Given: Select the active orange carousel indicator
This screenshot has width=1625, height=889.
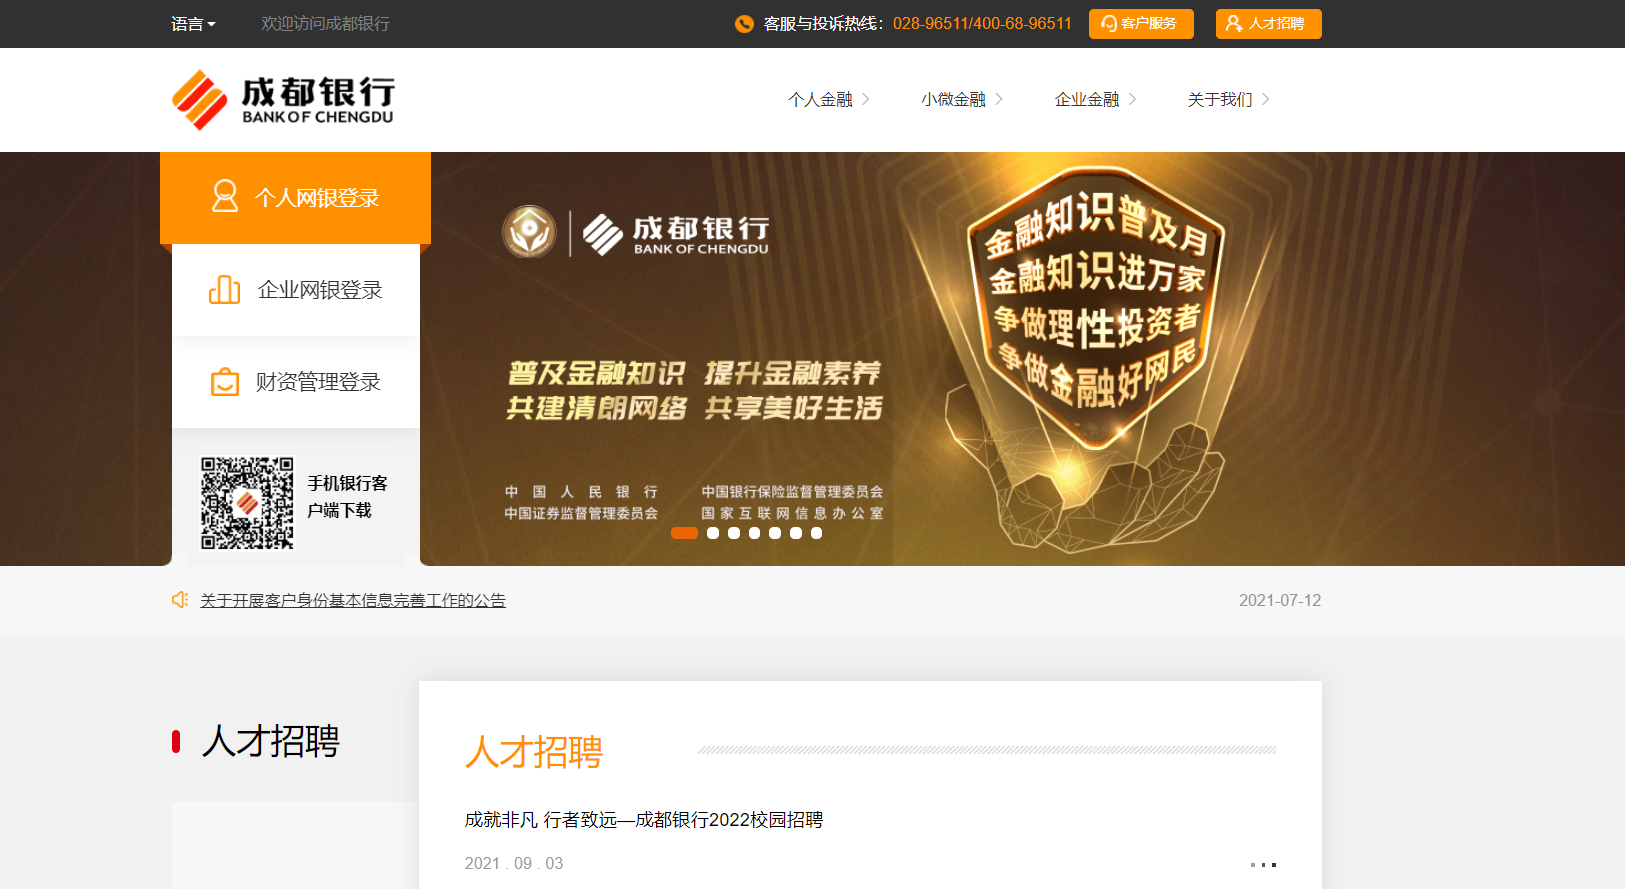Looking at the screenshot, I should [x=684, y=533].
